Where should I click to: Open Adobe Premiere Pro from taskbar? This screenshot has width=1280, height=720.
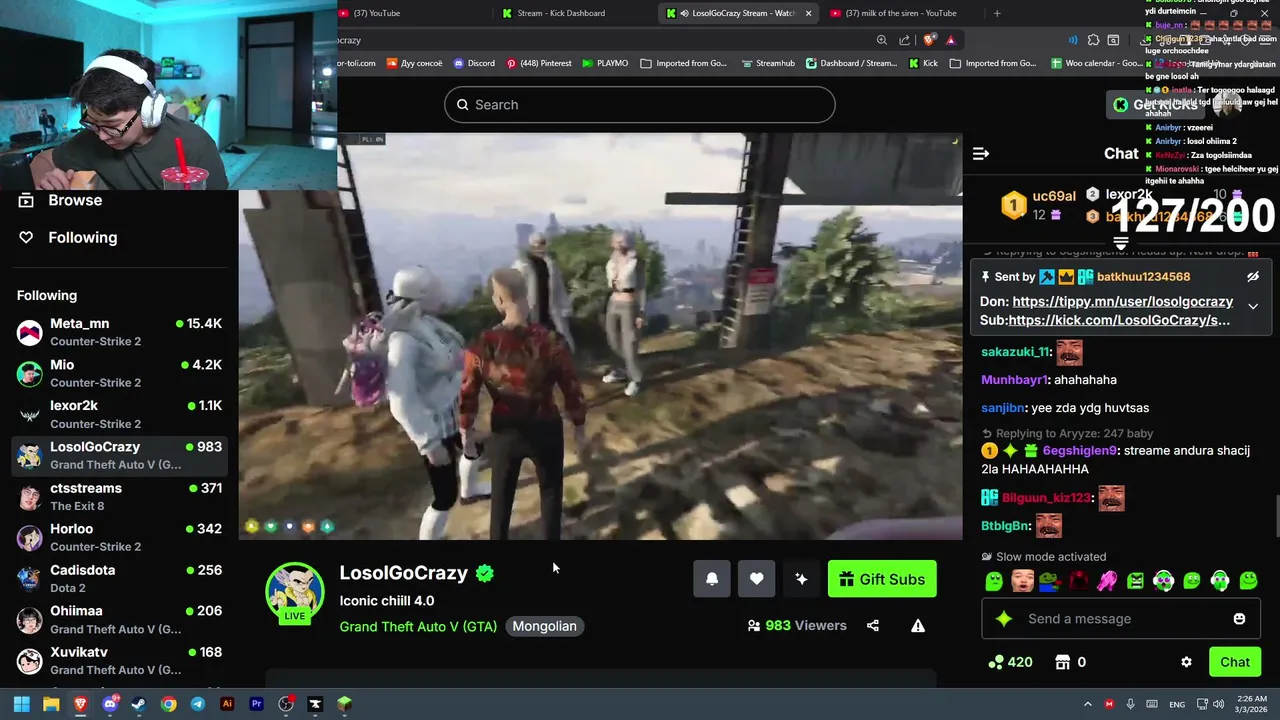256,704
